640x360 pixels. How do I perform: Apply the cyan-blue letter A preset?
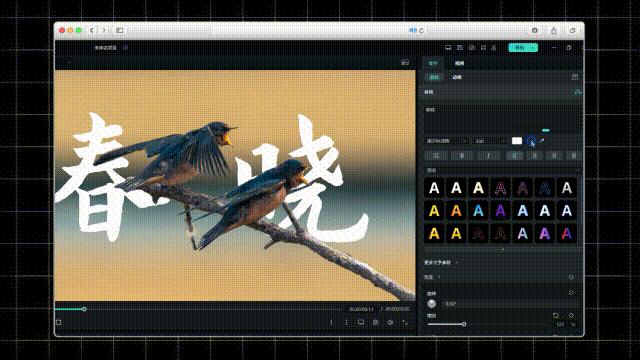click(478, 211)
